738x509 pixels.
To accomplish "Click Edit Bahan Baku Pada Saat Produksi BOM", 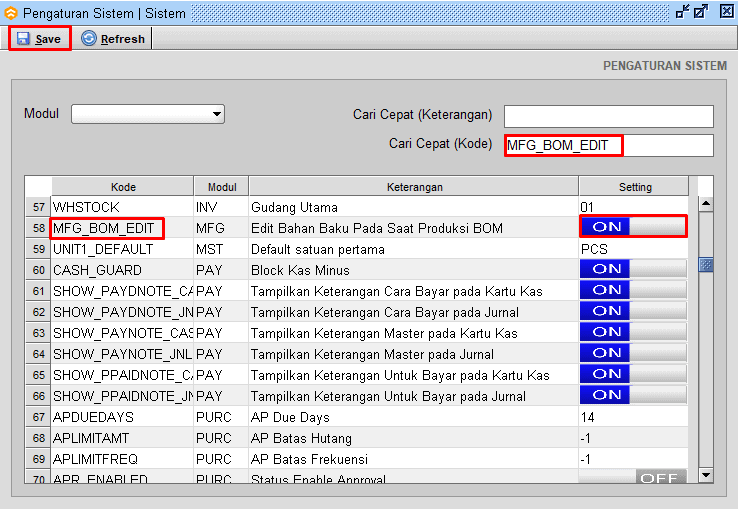I will click(x=414, y=228).
